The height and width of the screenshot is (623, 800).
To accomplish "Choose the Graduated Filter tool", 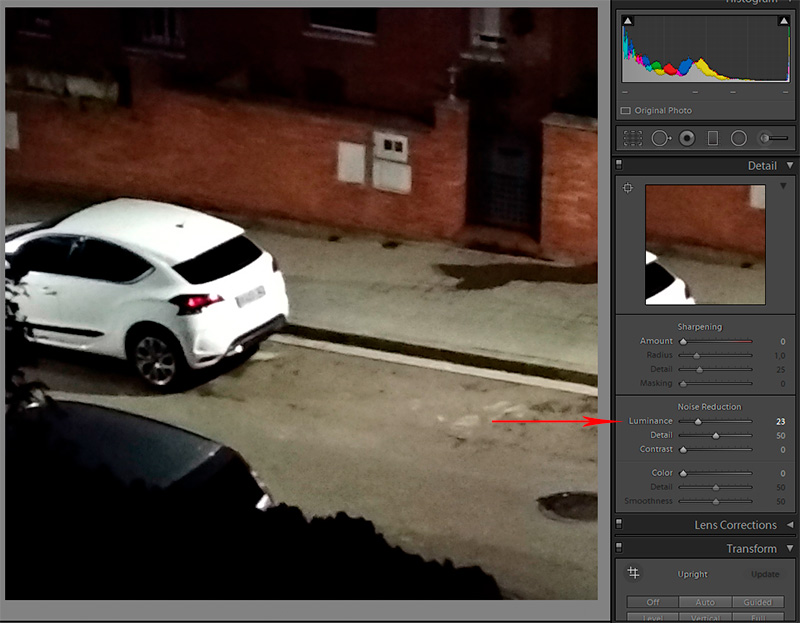I will pyautogui.click(x=713, y=139).
